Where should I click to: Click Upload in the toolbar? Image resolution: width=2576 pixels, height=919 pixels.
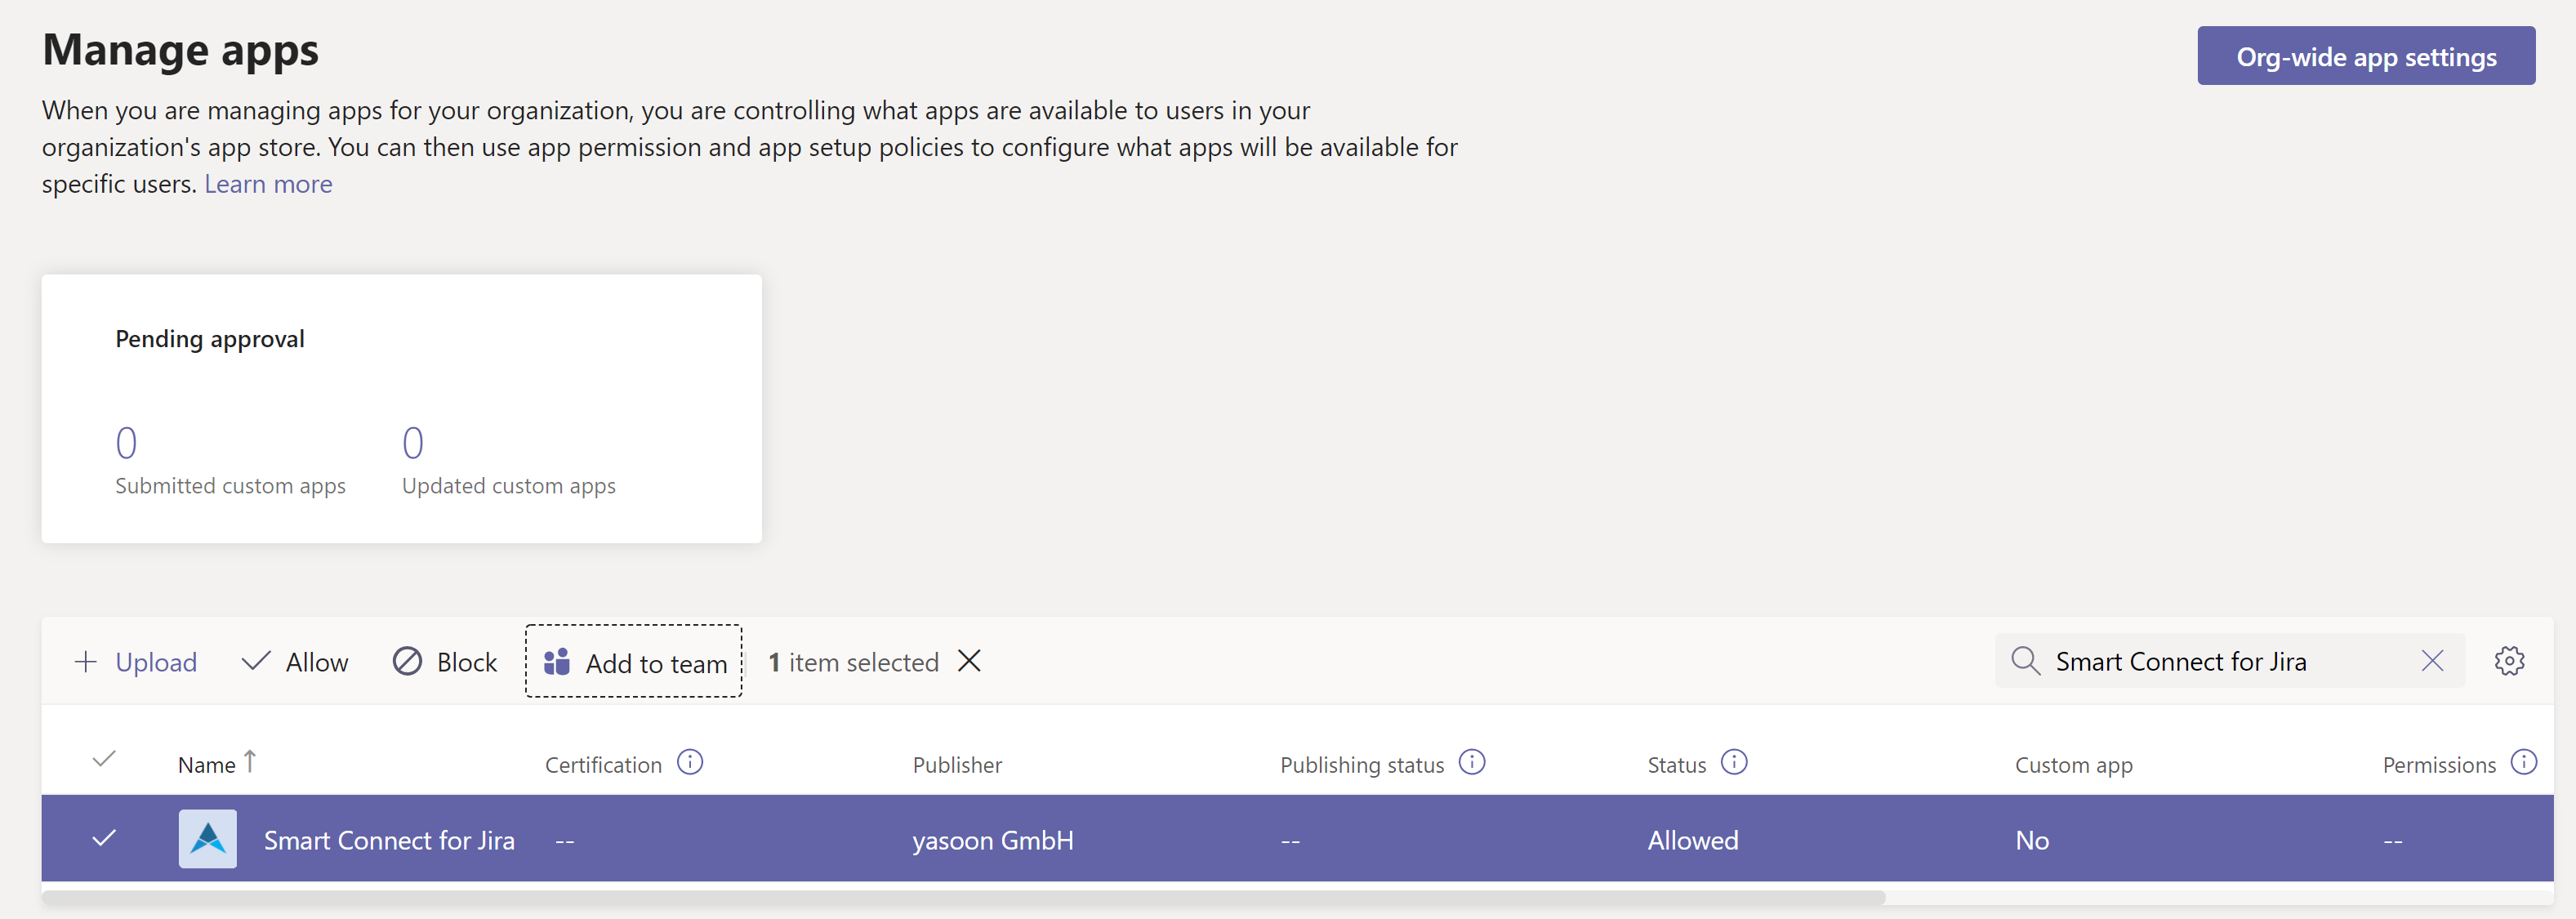(x=136, y=662)
